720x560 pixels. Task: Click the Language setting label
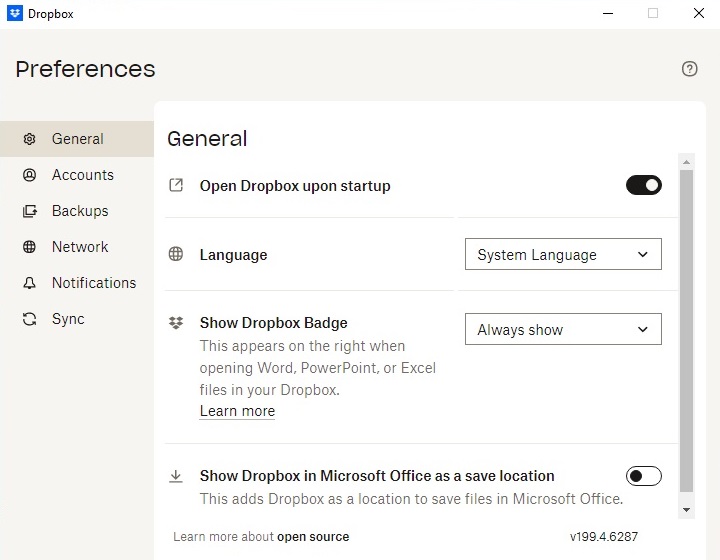pyautogui.click(x=233, y=255)
